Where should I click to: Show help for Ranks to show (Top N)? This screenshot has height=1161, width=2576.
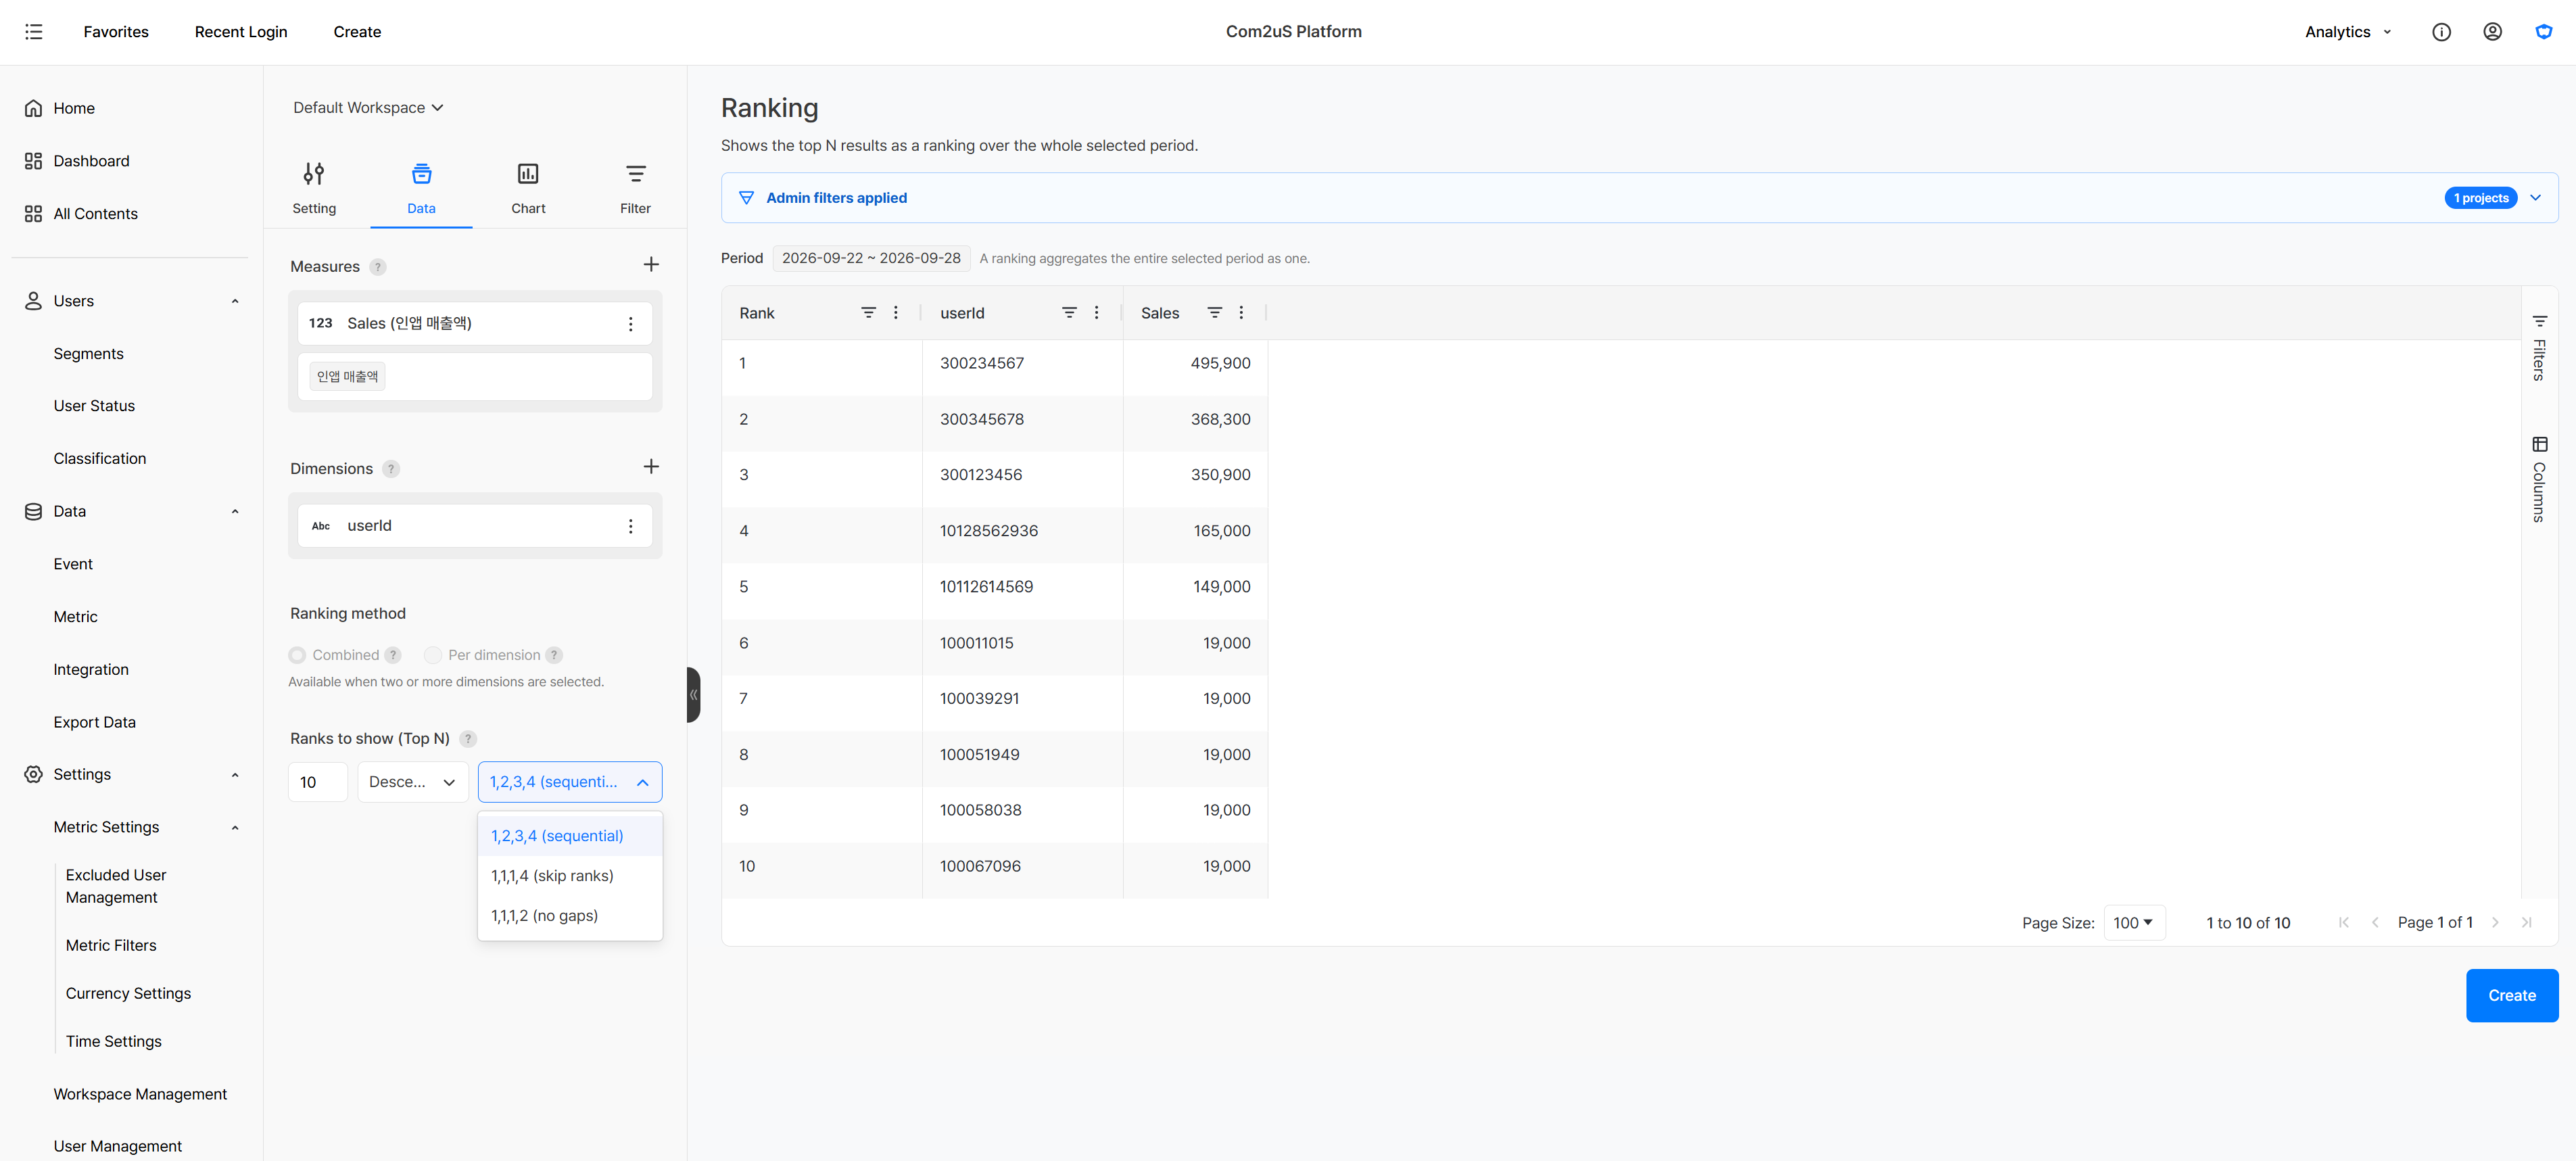click(468, 739)
